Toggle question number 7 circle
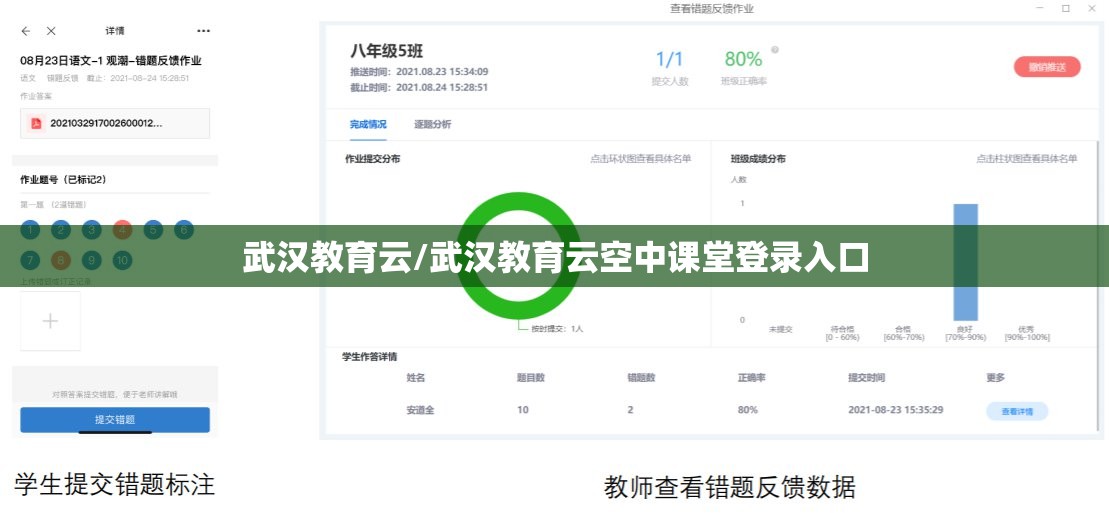 click(x=30, y=260)
